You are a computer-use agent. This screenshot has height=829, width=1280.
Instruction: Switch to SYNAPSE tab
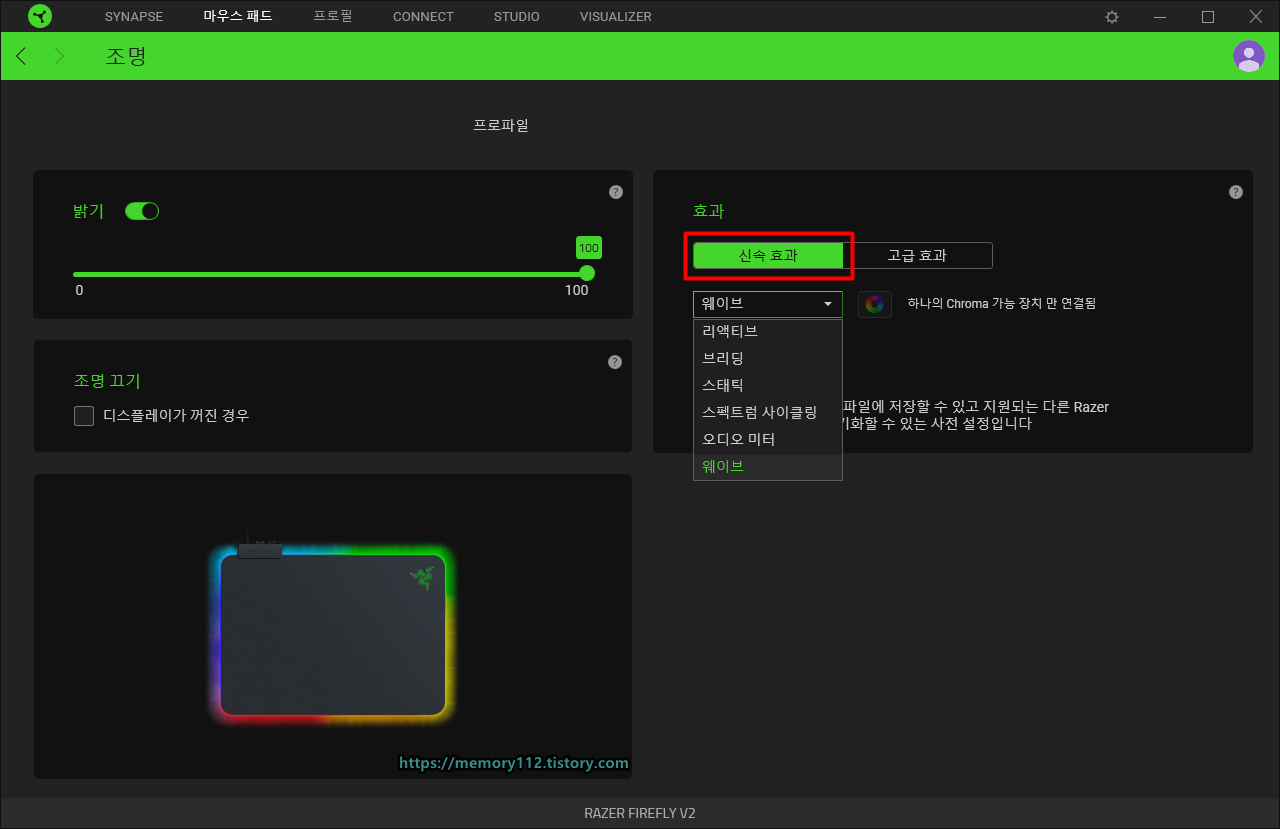coord(134,17)
